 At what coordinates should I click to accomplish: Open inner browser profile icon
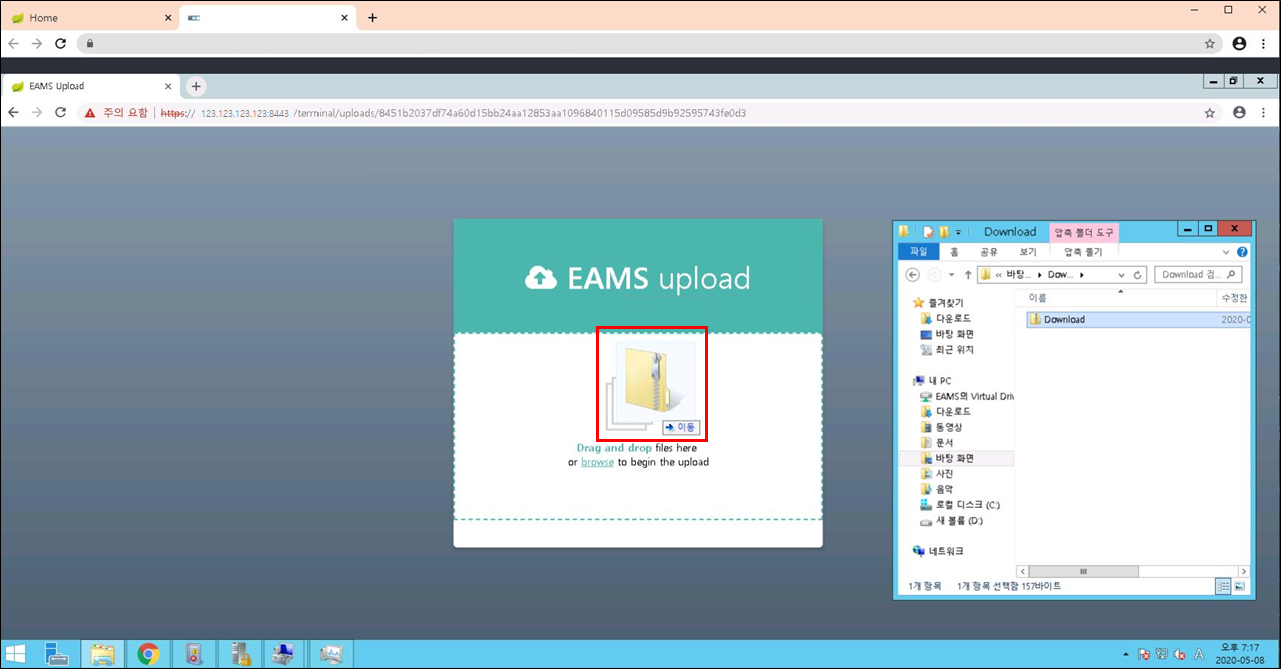click(1240, 113)
